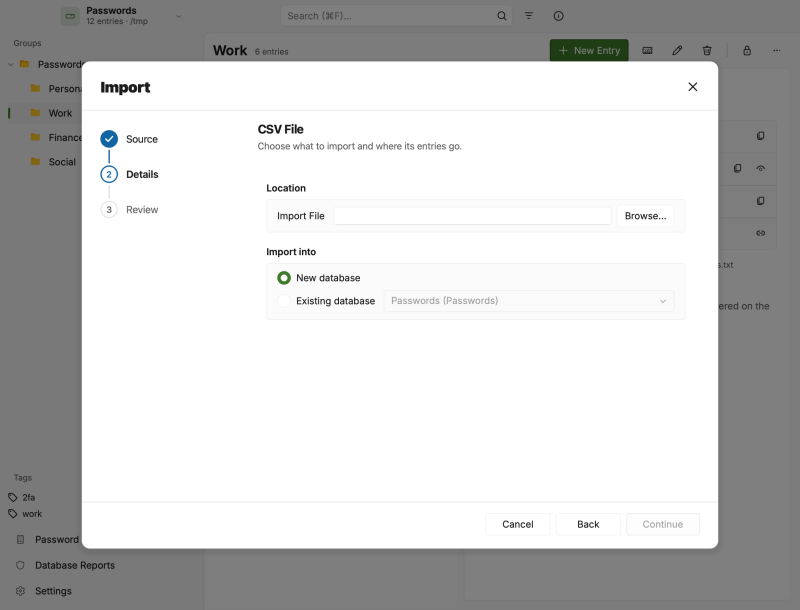Open Database Reports in sidebar
This screenshot has width=800, height=610.
[x=65, y=565]
